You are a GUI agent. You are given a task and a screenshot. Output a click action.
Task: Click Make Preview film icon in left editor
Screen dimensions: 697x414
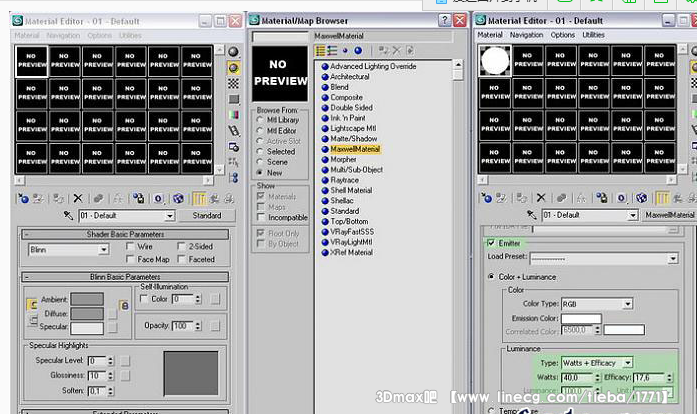(x=233, y=131)
